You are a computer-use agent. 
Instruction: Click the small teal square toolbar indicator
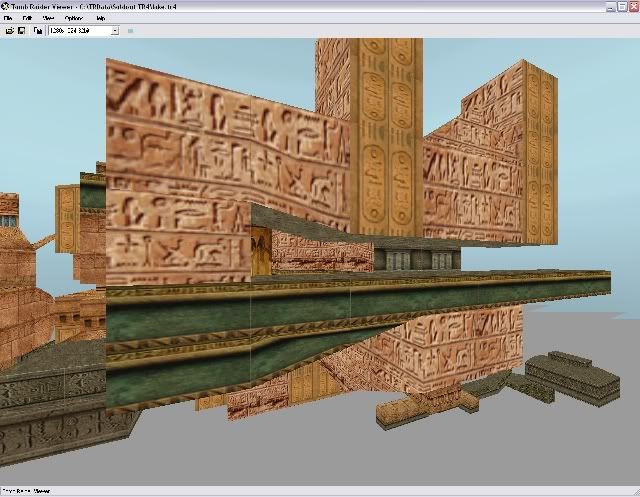[x=130, y=31]
